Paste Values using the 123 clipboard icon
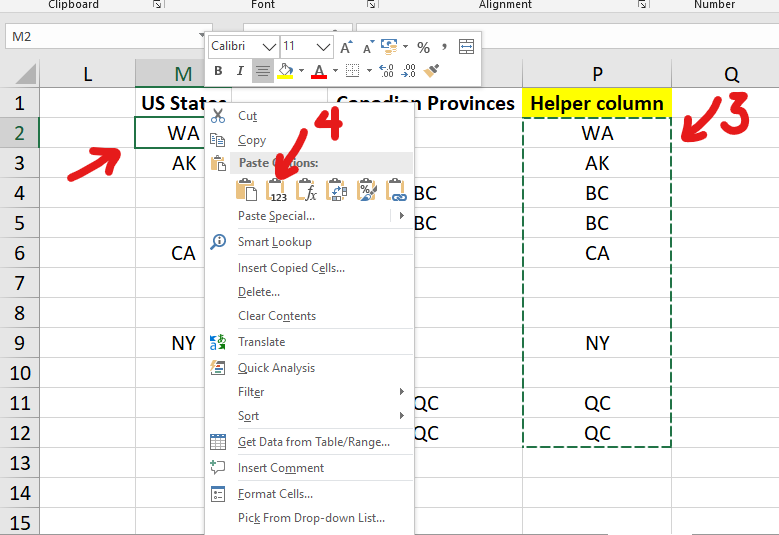This screenshot has height=535, width=779. [277, 190]
